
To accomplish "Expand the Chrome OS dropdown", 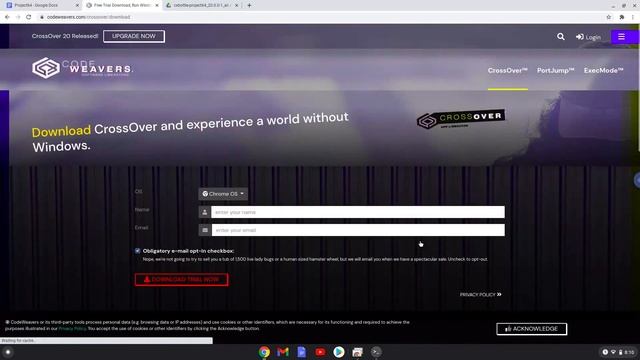I will tap(223, 194).
